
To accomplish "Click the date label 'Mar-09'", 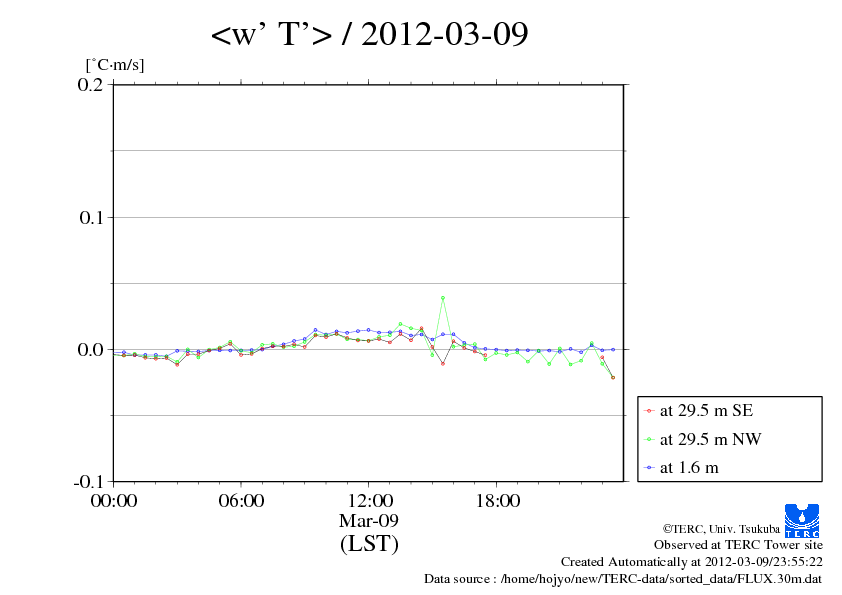I will tap(368, 520).
